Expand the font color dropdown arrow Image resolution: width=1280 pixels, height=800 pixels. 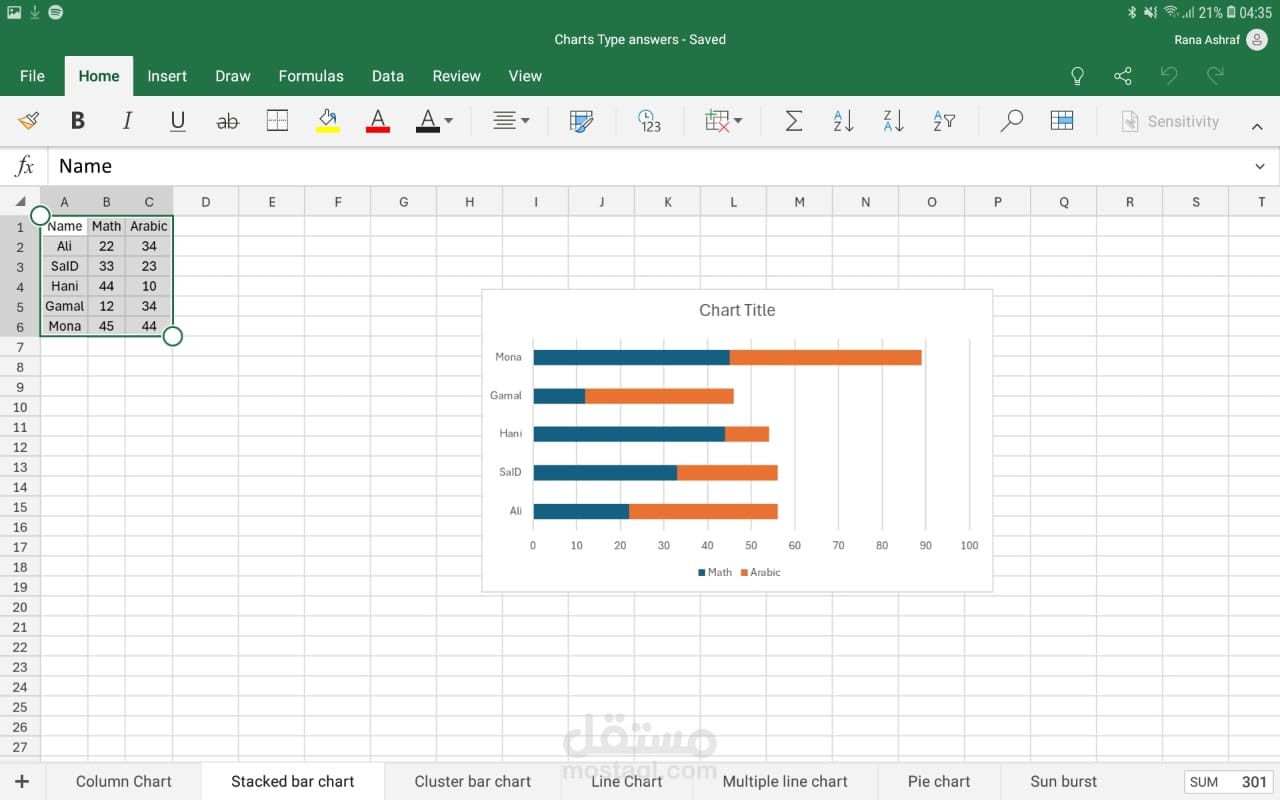(449, 122)
